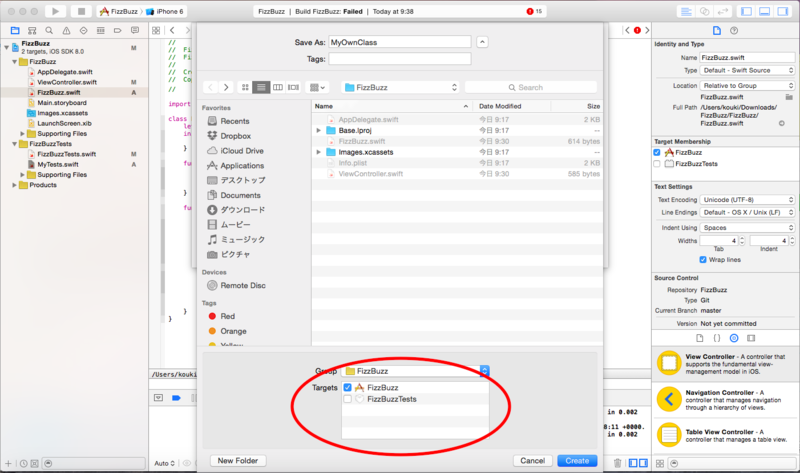The height and width of the screenshot is (473, 800).
Task: Click the Save As filename field
Action: [399, 42]
